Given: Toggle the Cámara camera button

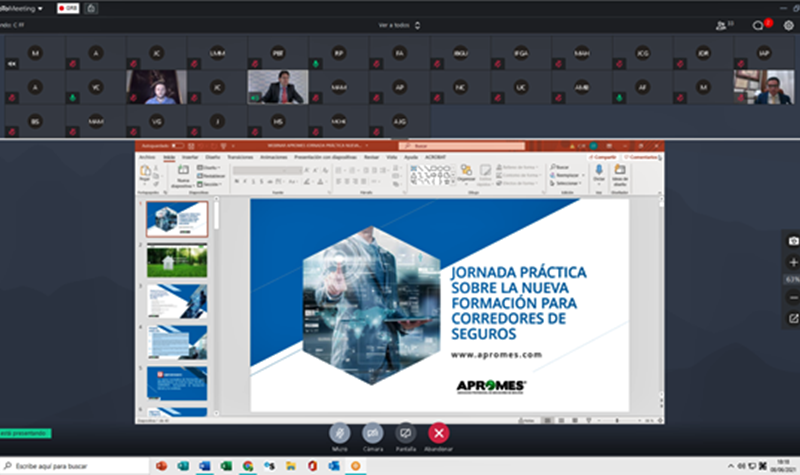Looking at the screenshot, I should point(372,434).
